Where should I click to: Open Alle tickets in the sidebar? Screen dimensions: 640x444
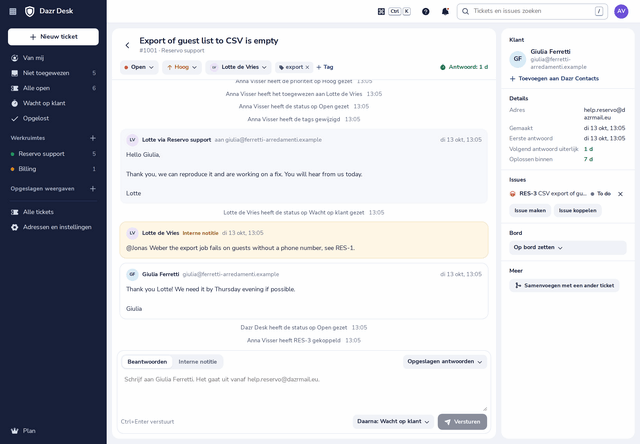[x=53, y=212]
